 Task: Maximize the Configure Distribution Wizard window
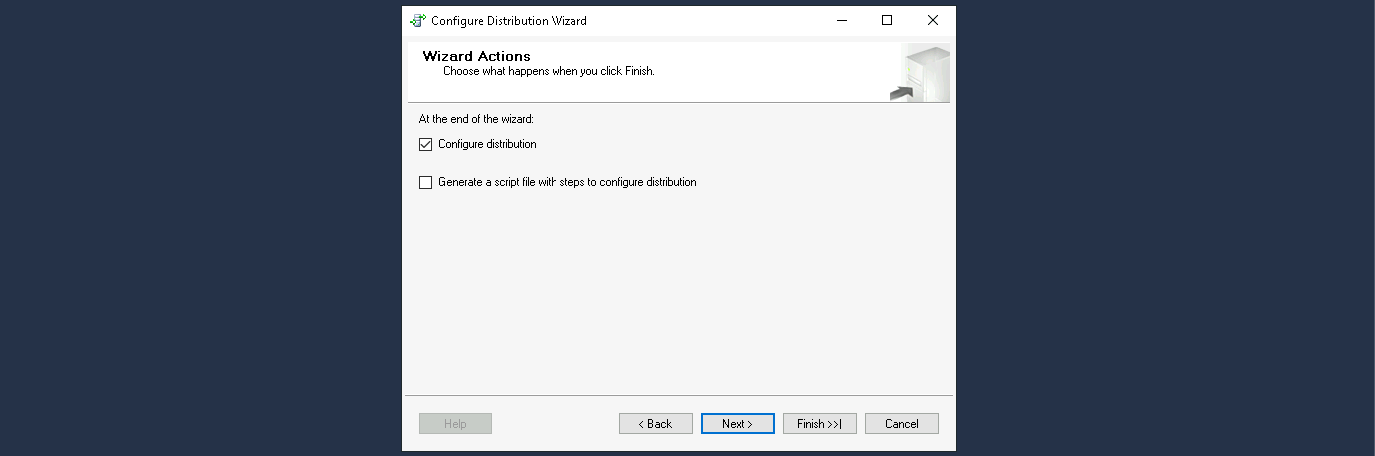(886, 20)
